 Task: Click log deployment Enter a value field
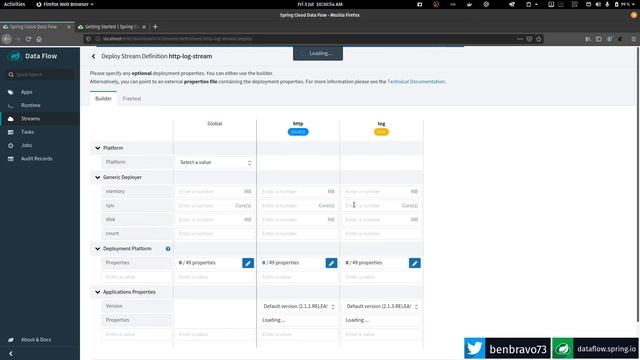point(382,277)
